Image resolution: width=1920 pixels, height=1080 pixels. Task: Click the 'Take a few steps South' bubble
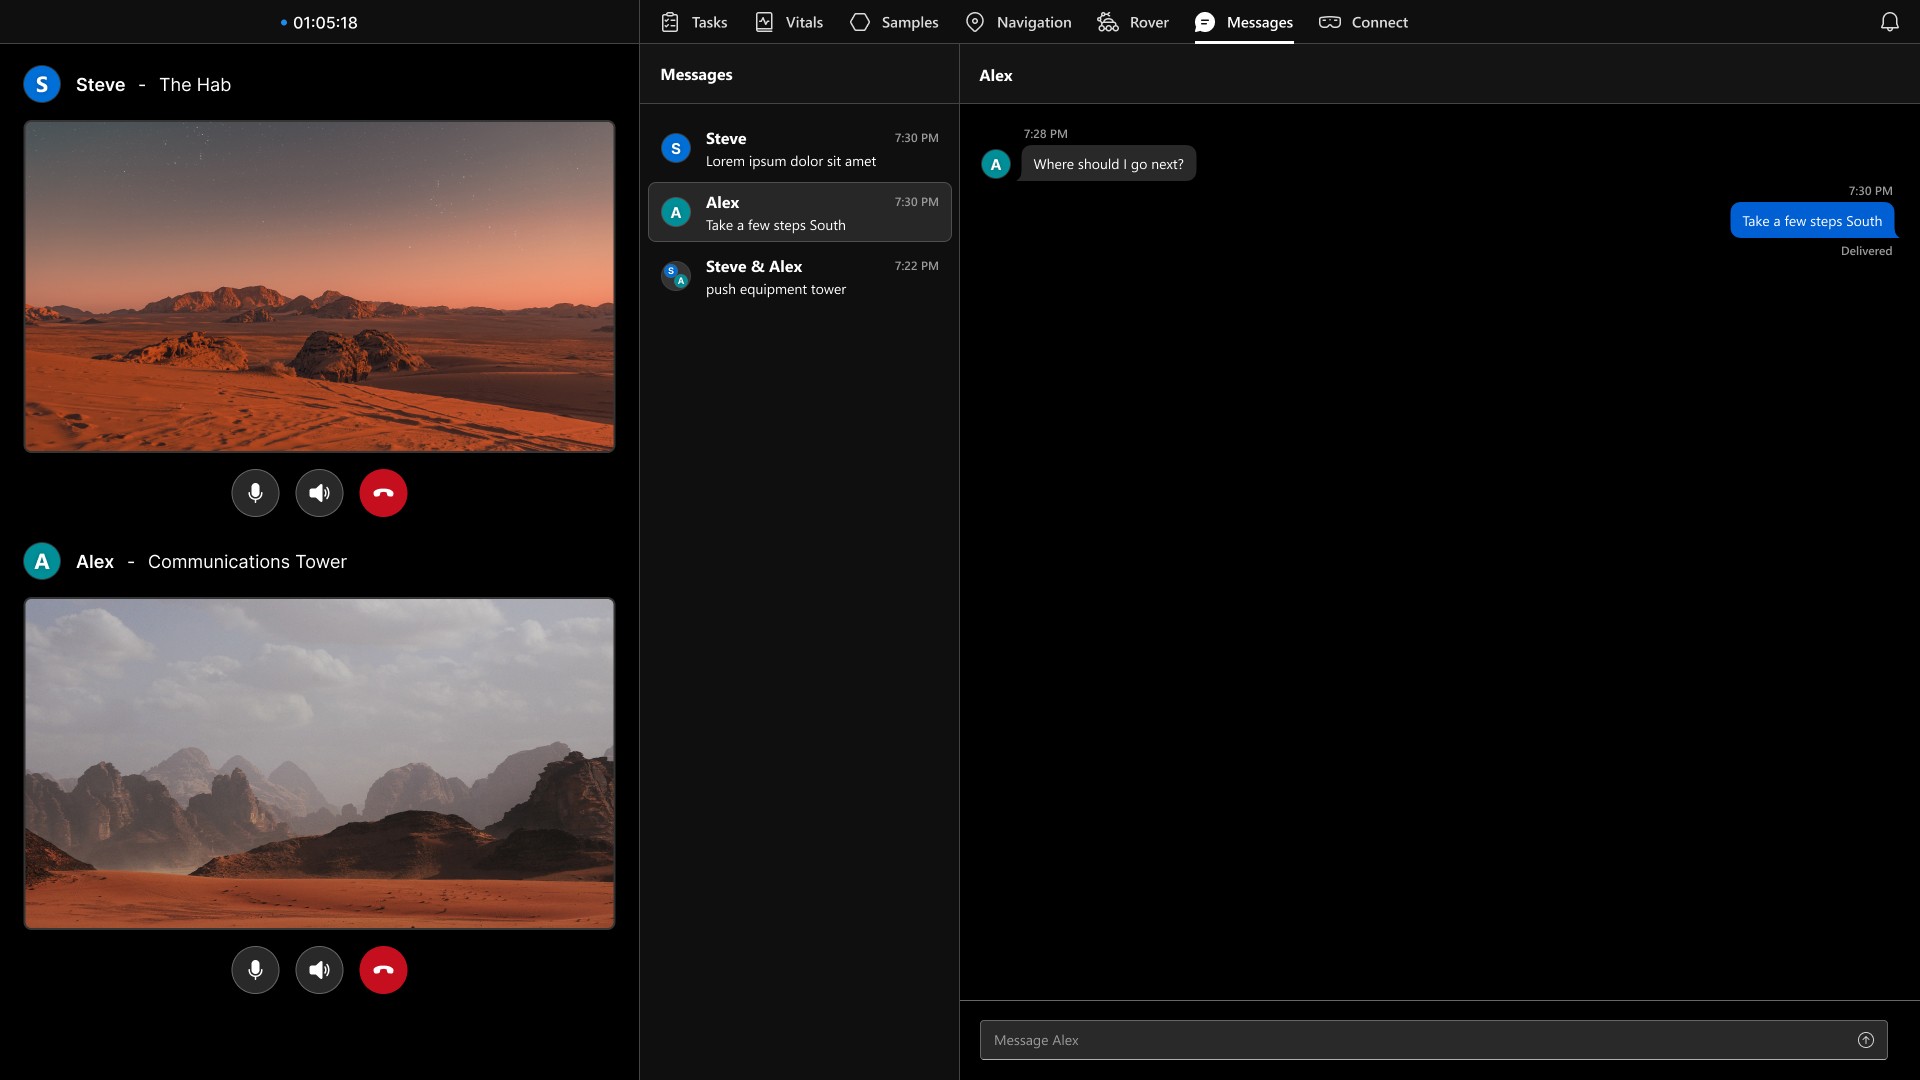coord(1811,221)
